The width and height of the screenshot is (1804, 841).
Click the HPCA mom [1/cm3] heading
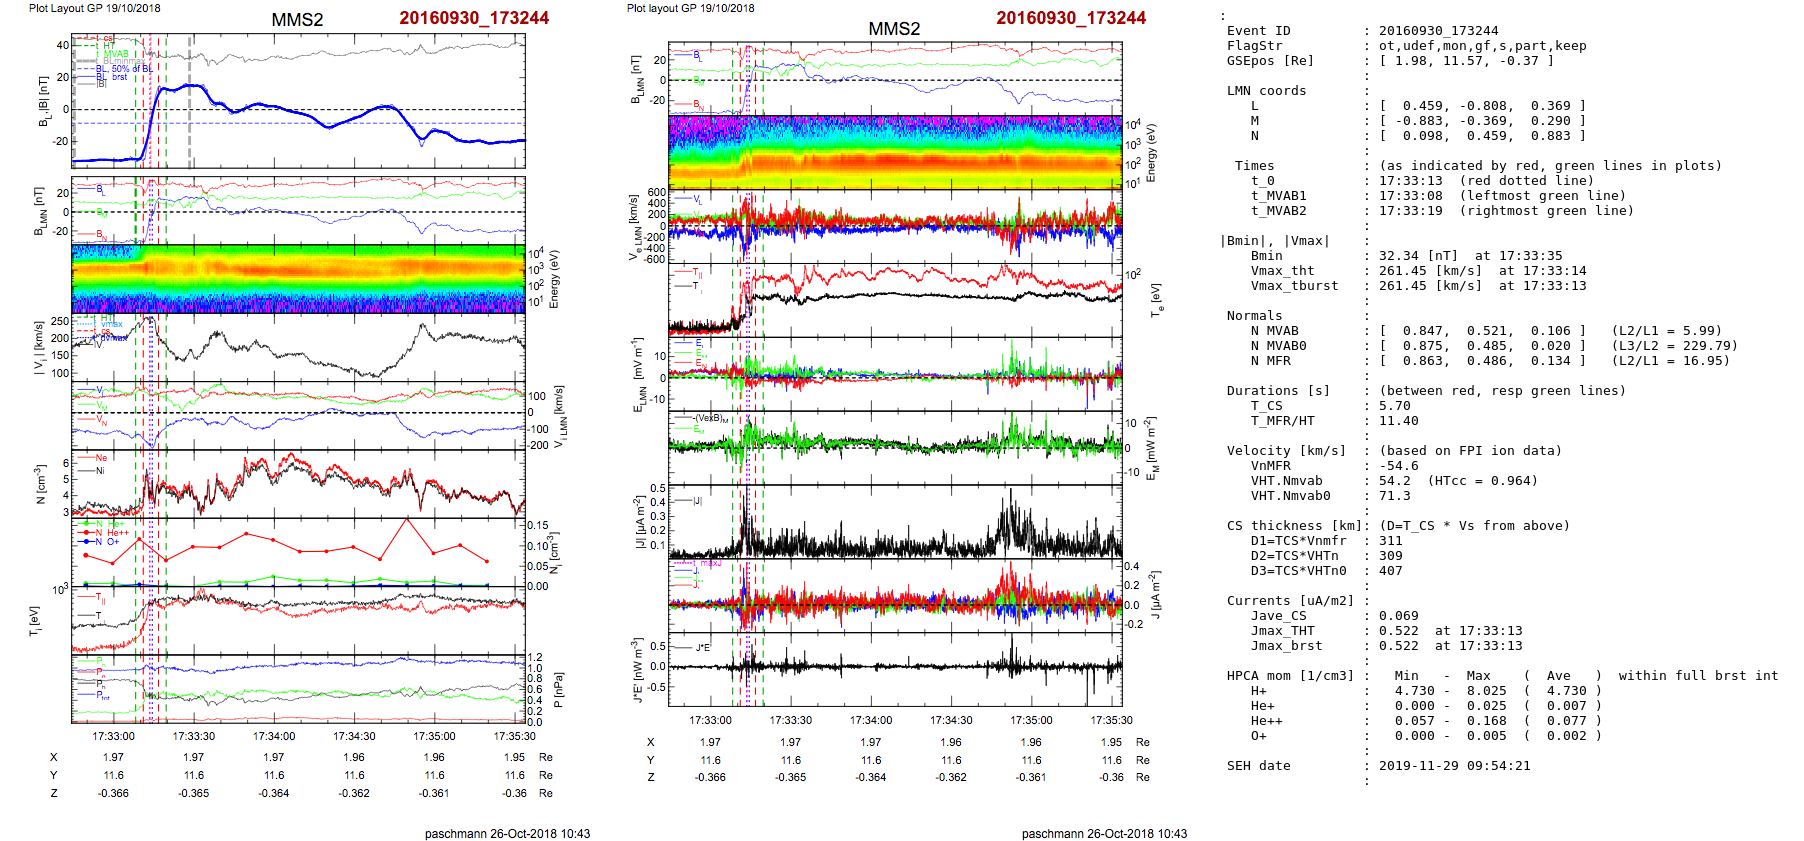pyautogui.click(x=1290, y=676)
